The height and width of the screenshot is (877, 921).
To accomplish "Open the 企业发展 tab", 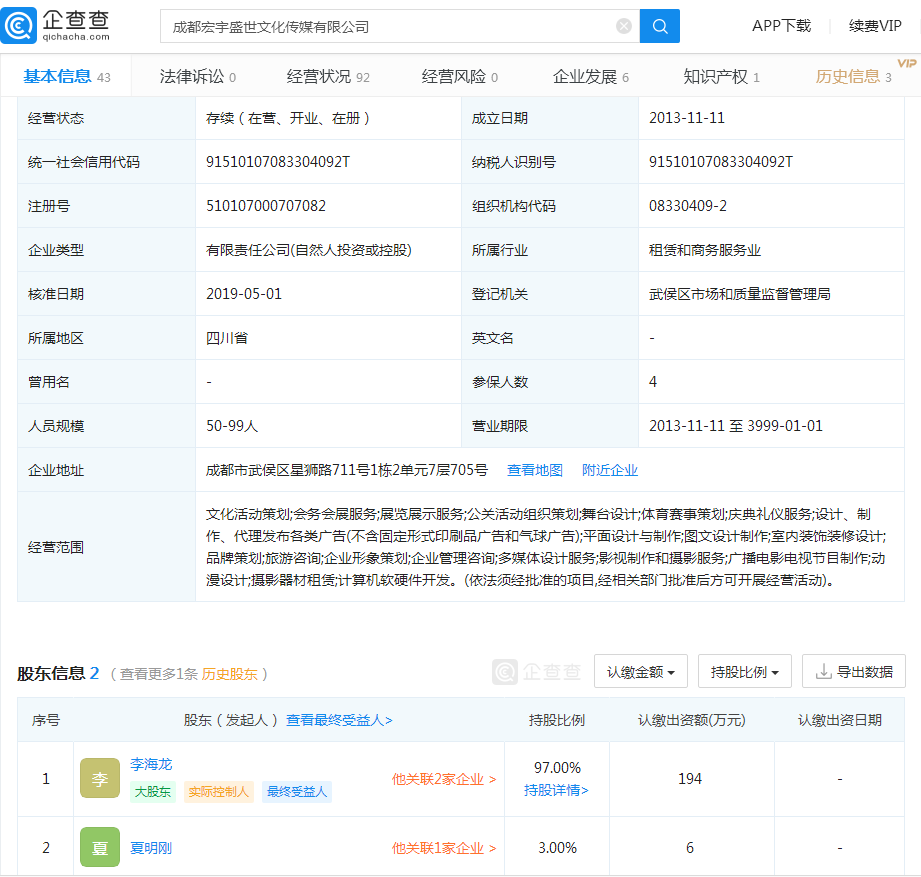I will 591,76.
